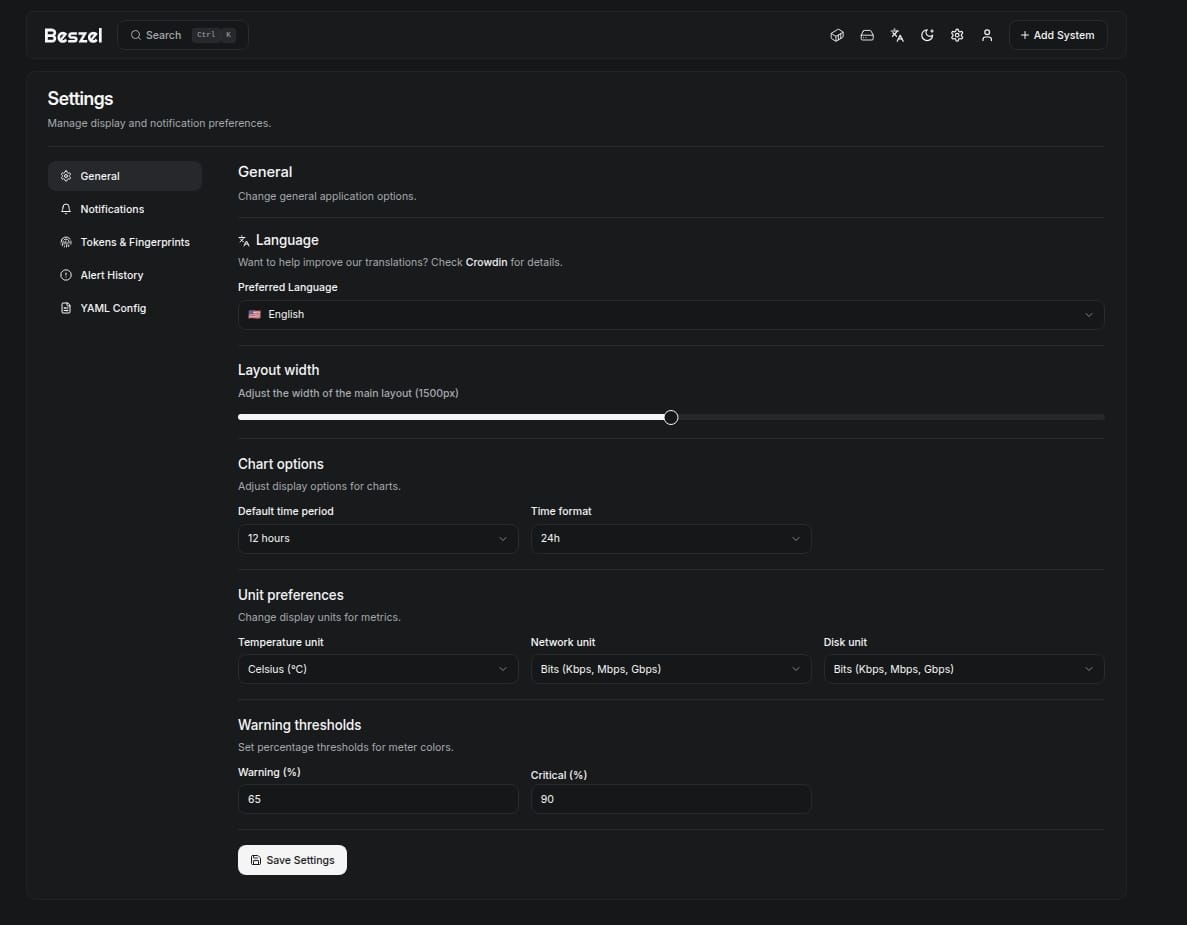
Task: Expand the Preferred Language dropdown
Action: [x=670, y=314]
